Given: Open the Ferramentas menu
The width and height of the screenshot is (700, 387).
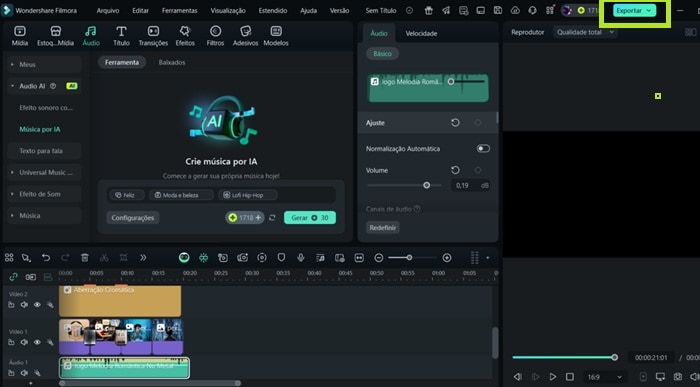Looking at the screenshot, I should pos(179,10).
